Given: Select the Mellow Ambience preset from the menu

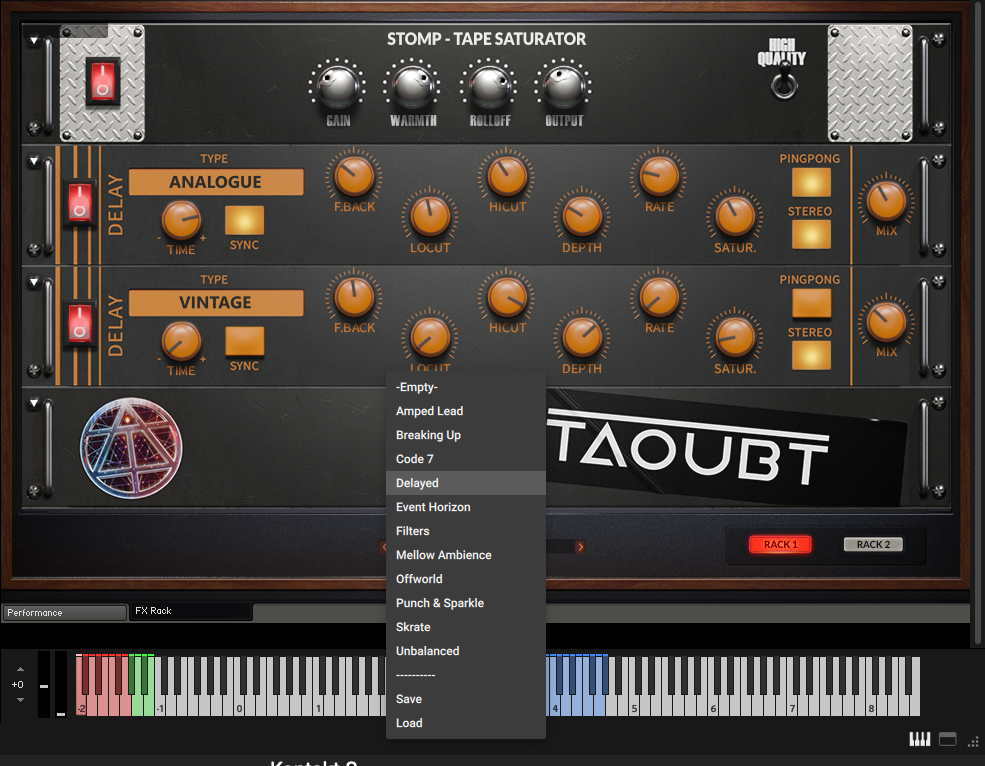Looking at the screenshot, I should [x=443, y=555].
